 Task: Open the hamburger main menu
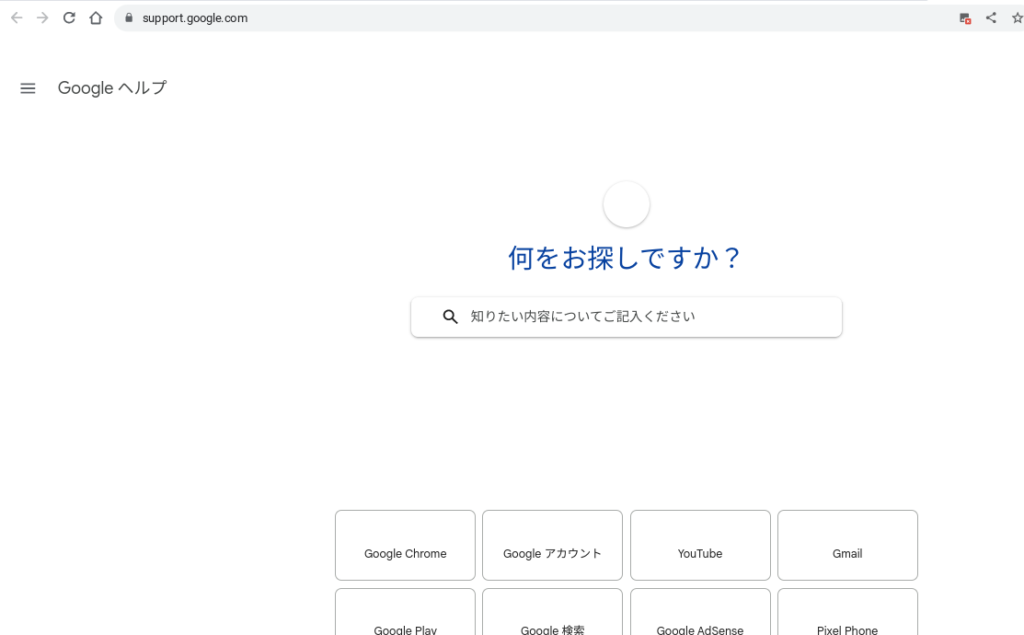point(28,88)
